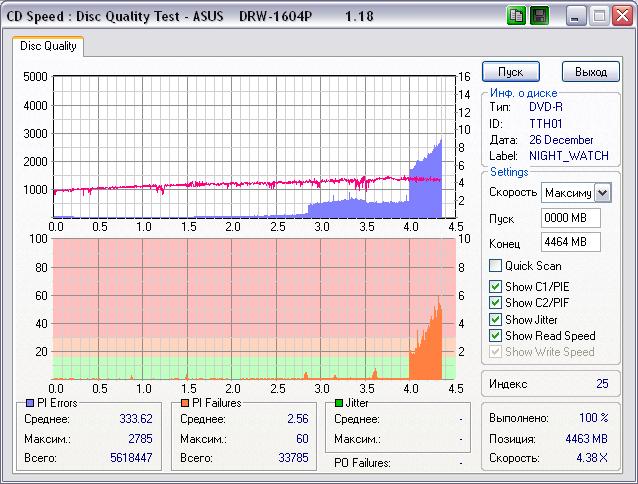Disable the Show Jitter checkbox

tap(495, 319)
